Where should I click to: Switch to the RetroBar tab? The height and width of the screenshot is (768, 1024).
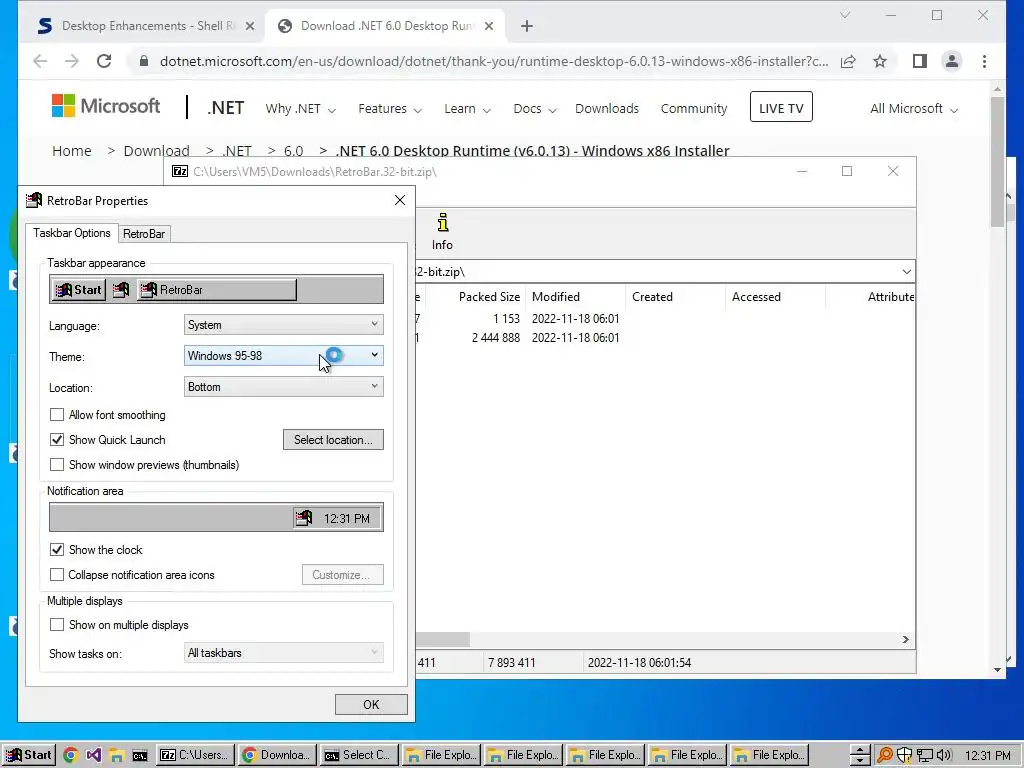[144, 234]
